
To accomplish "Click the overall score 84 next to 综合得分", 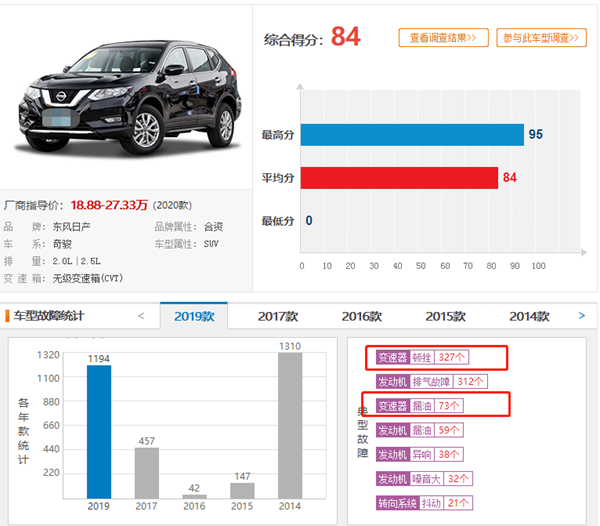I will coord(346,36).
